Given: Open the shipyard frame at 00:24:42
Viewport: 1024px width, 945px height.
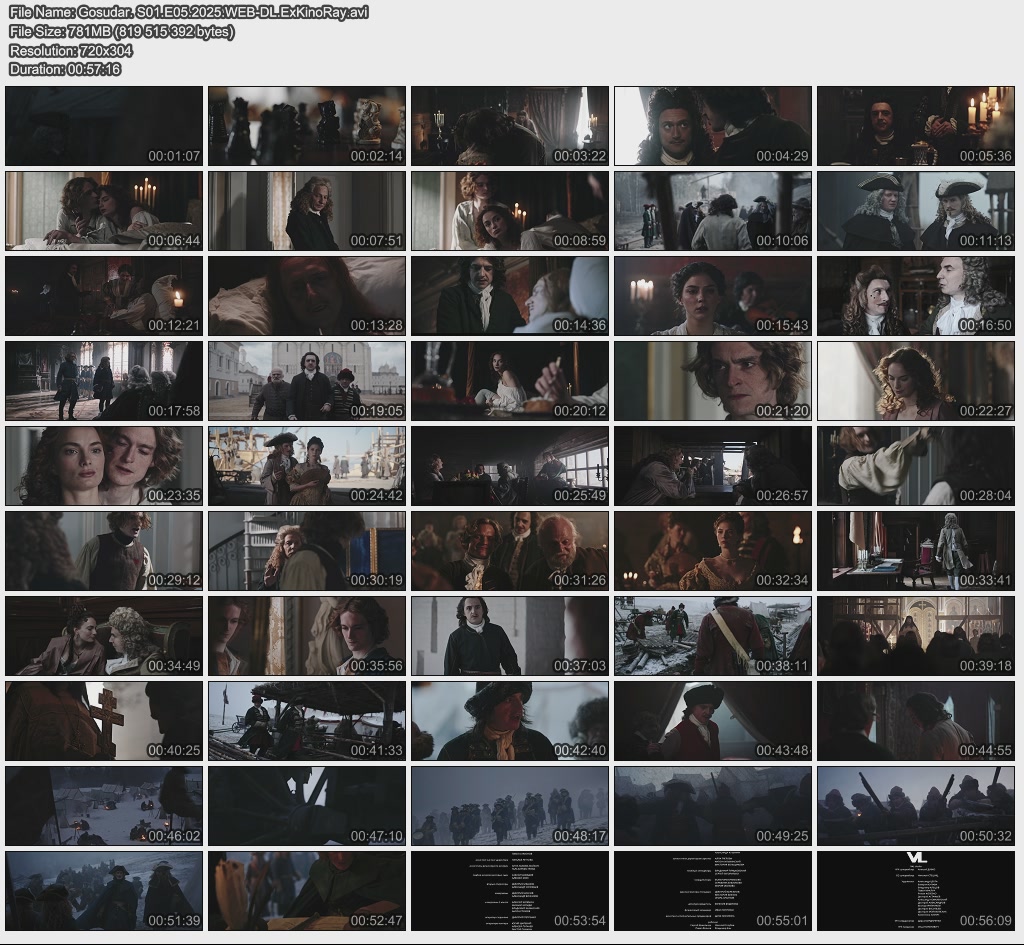Looking at the screenshot, I should (307, 466).
